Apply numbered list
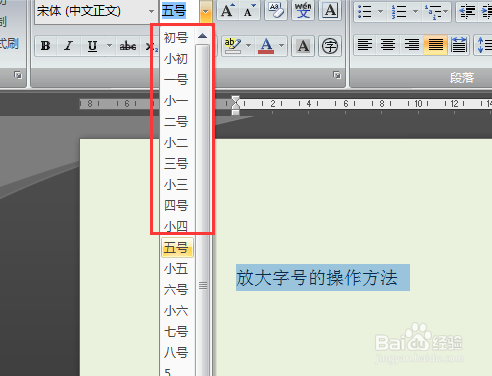This screenshot has width=492, height=376. [399, 12]
